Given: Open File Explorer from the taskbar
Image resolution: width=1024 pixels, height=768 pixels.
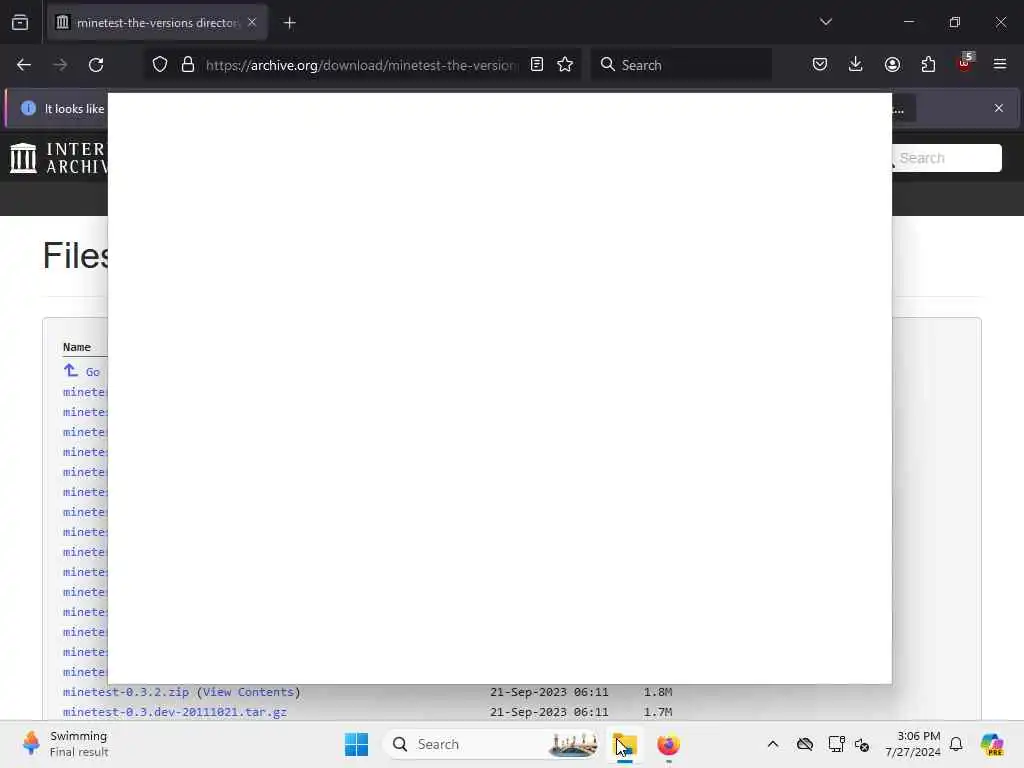Looking at the screenshot, I should click(625, 744).
